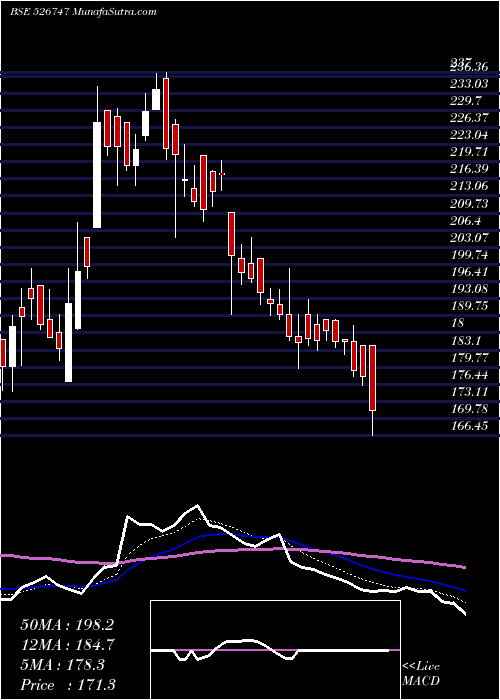500x700 pixels.
Task: Click the Price : 171.3 readout
Action: click(68, 685)
